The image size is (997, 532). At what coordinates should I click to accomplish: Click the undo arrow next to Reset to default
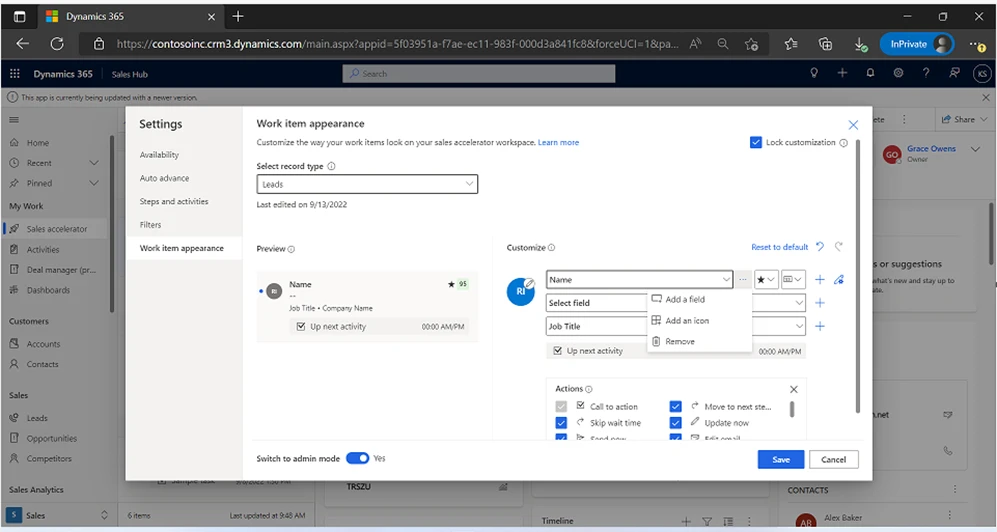(x=820, y=247)
